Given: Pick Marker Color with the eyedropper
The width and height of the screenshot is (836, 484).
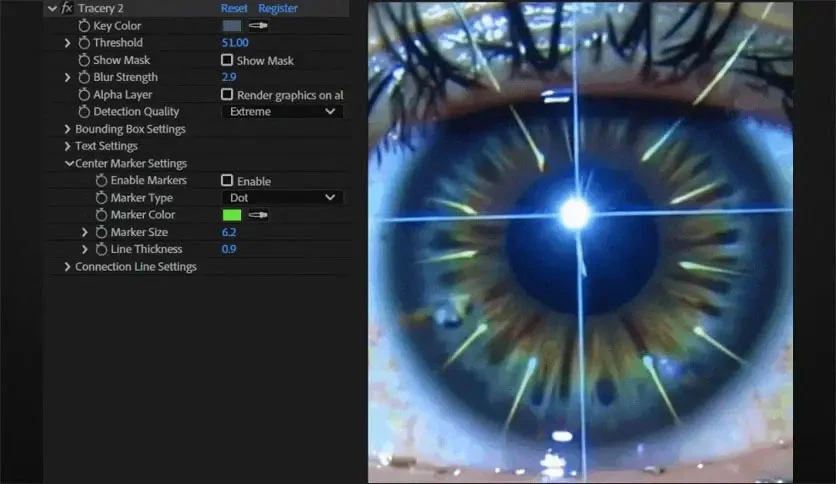Looking at the screenshot, I should tap(258, 215).
